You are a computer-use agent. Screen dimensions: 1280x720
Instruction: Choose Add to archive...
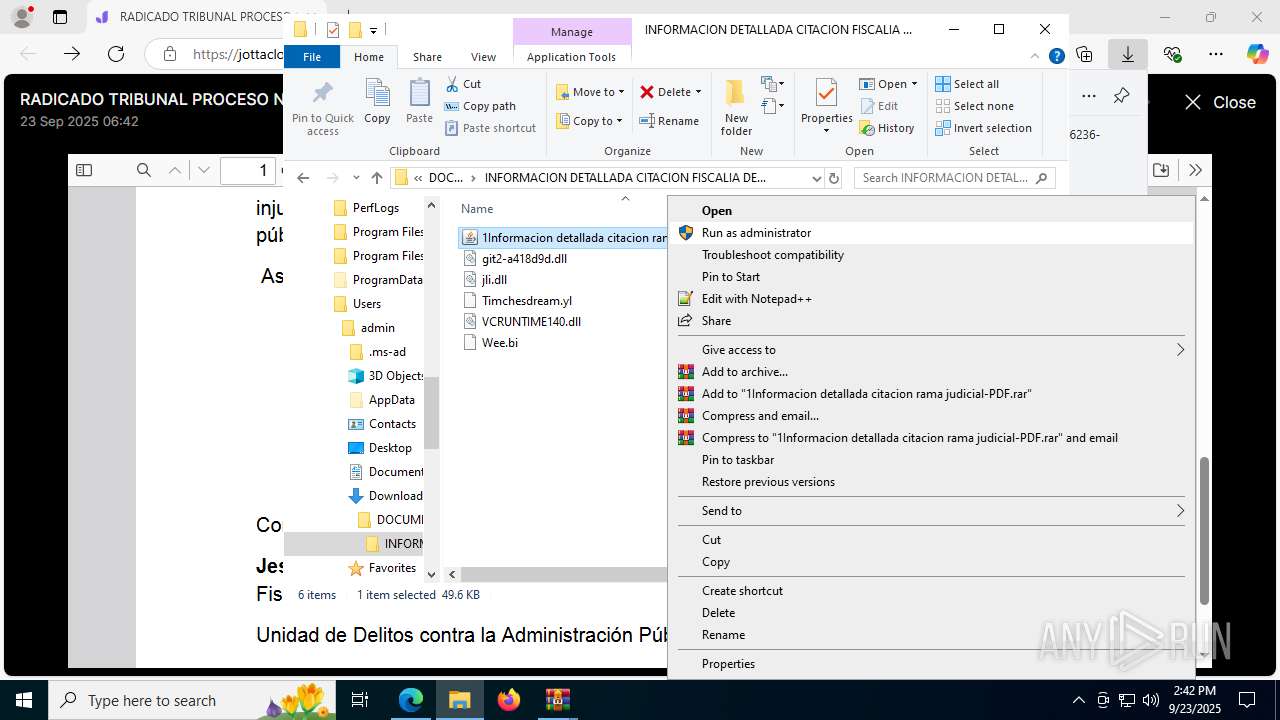(931, 372)
